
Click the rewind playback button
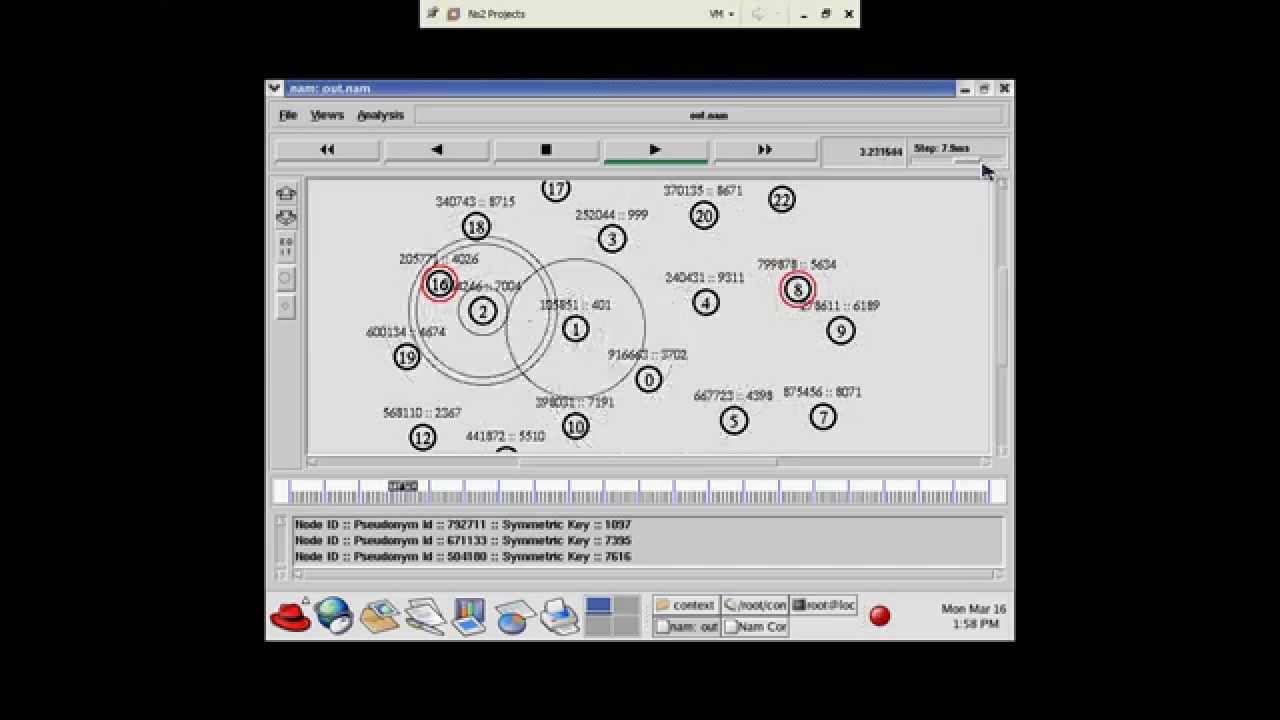click(327, 150)
